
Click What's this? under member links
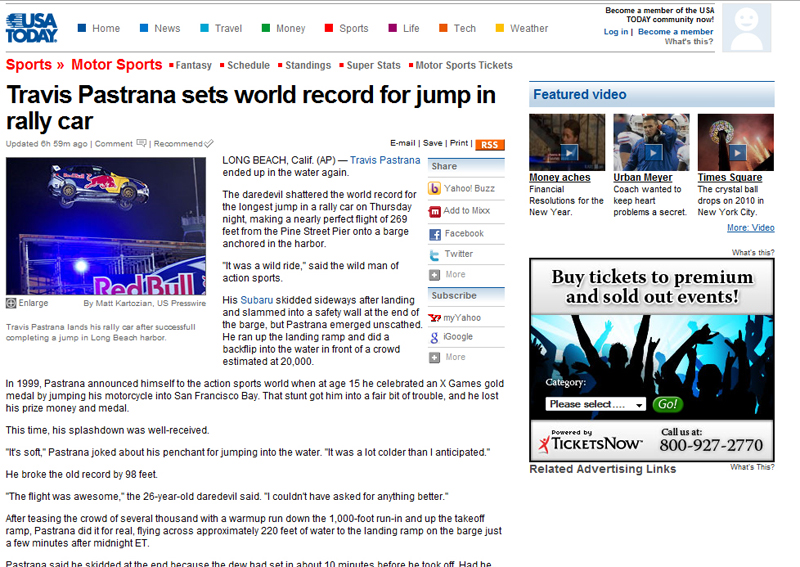[689, 42]
